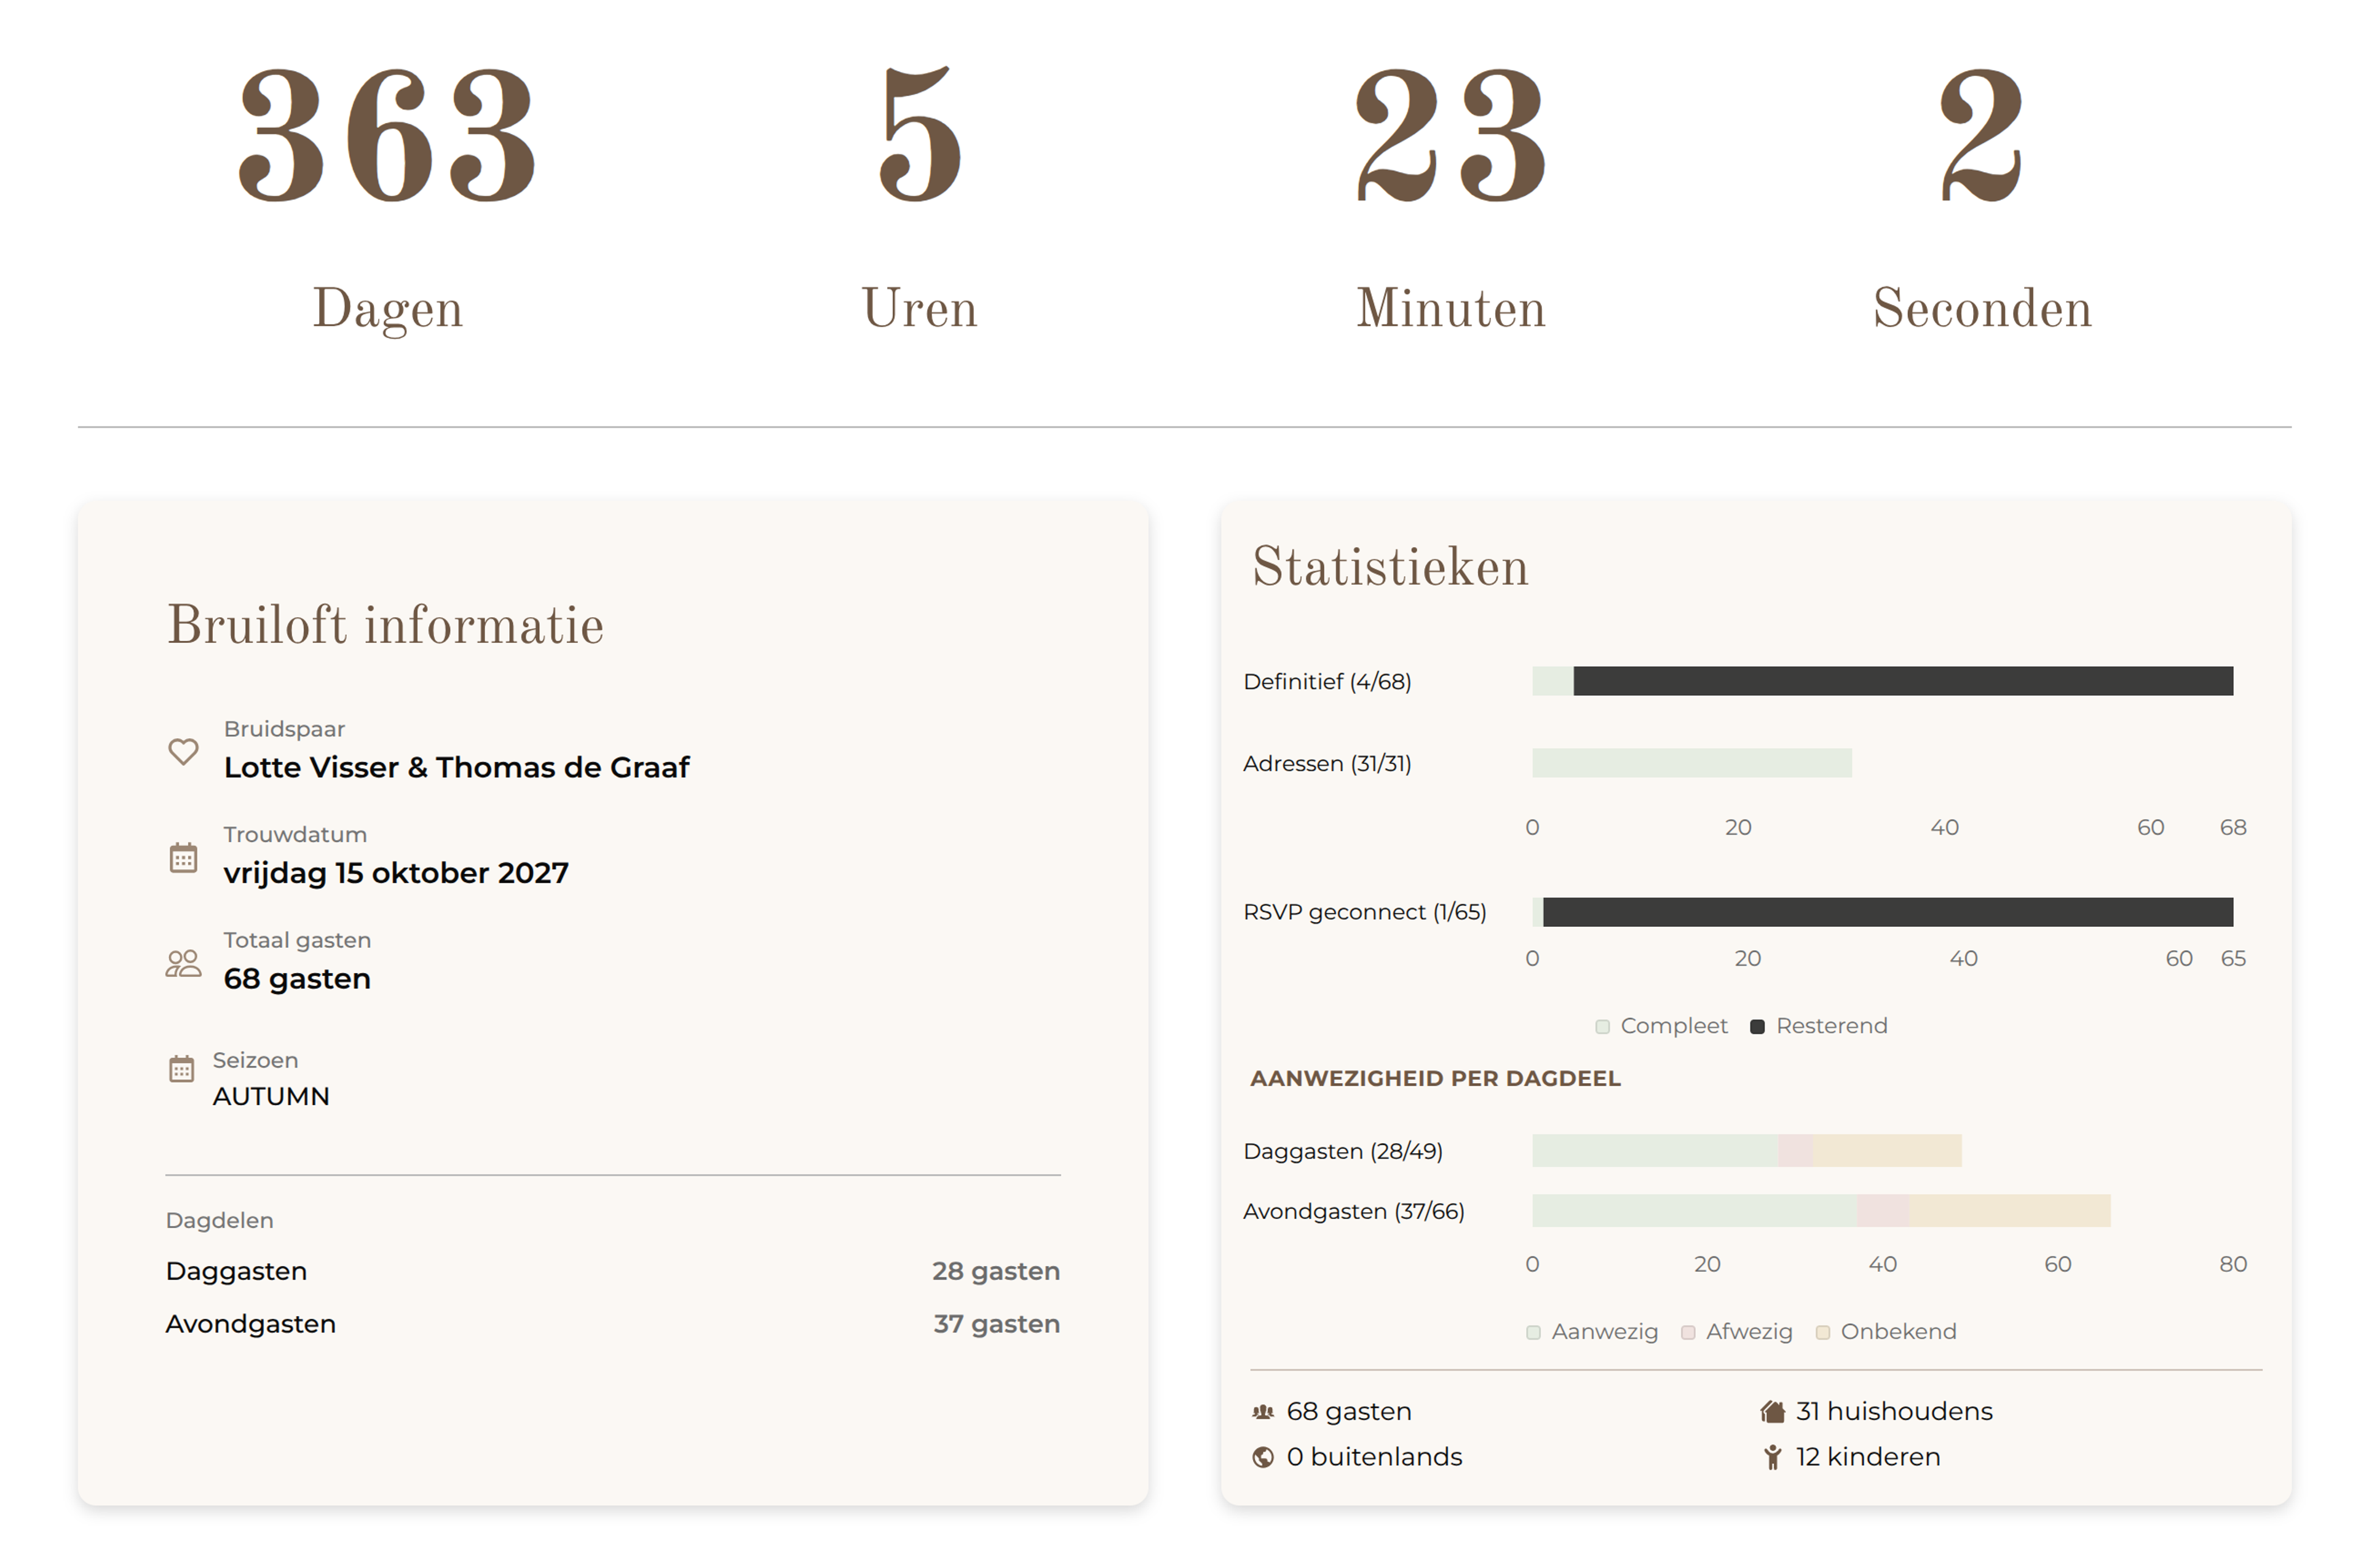Click the house icon beside 31 huishoudens
The image size is (2361, 1568).
point(1772,1412)
